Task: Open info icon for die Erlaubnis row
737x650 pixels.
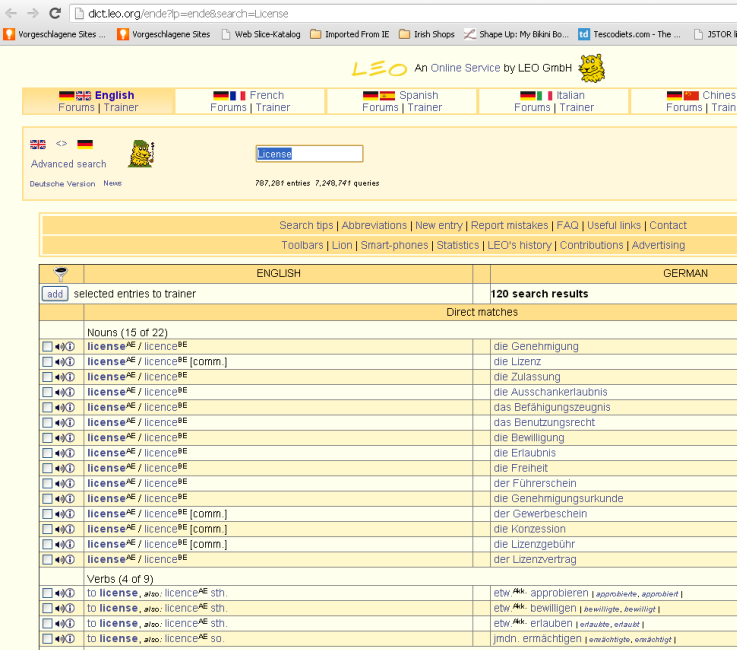Action: tap(70, 453)
